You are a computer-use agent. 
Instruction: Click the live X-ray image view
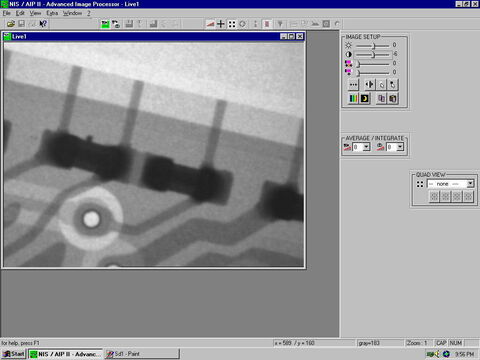coord(154,154)
